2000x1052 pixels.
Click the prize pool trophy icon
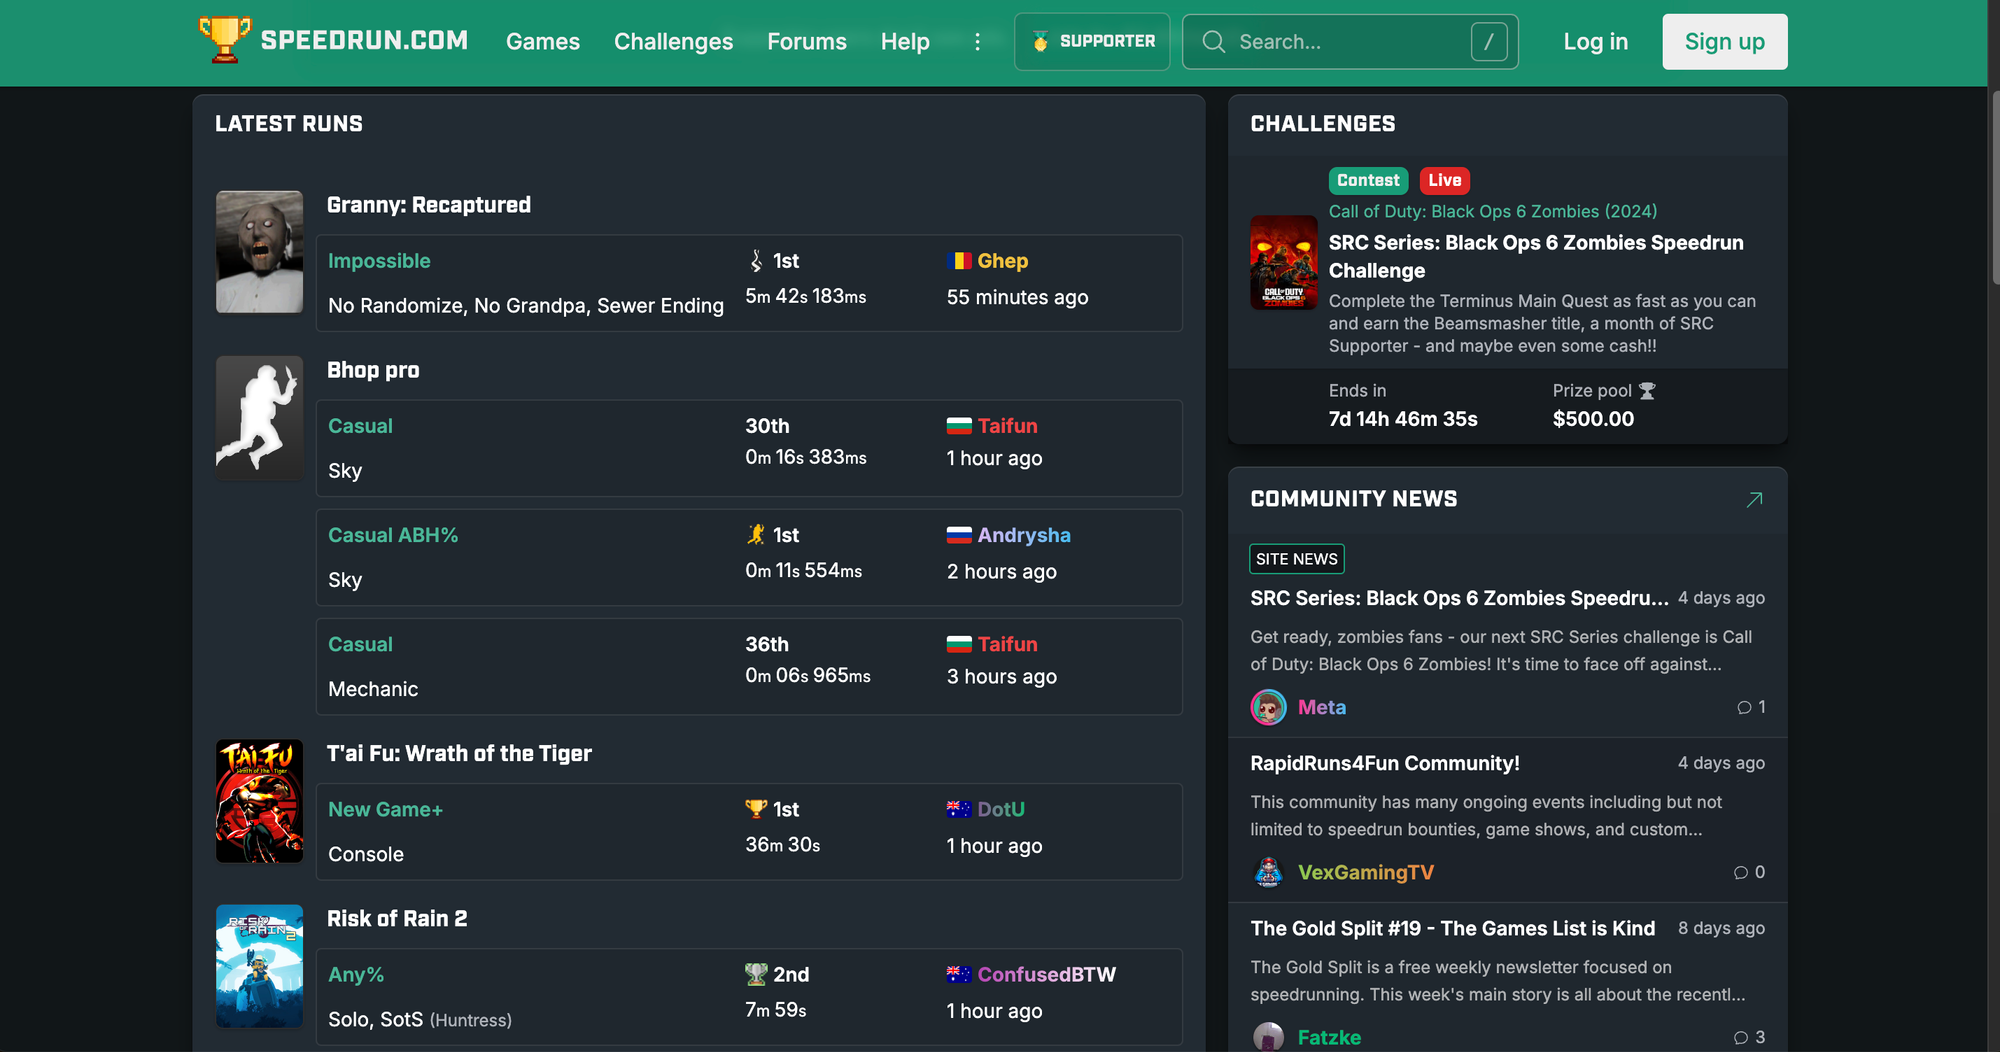[x=1647, y=391]
